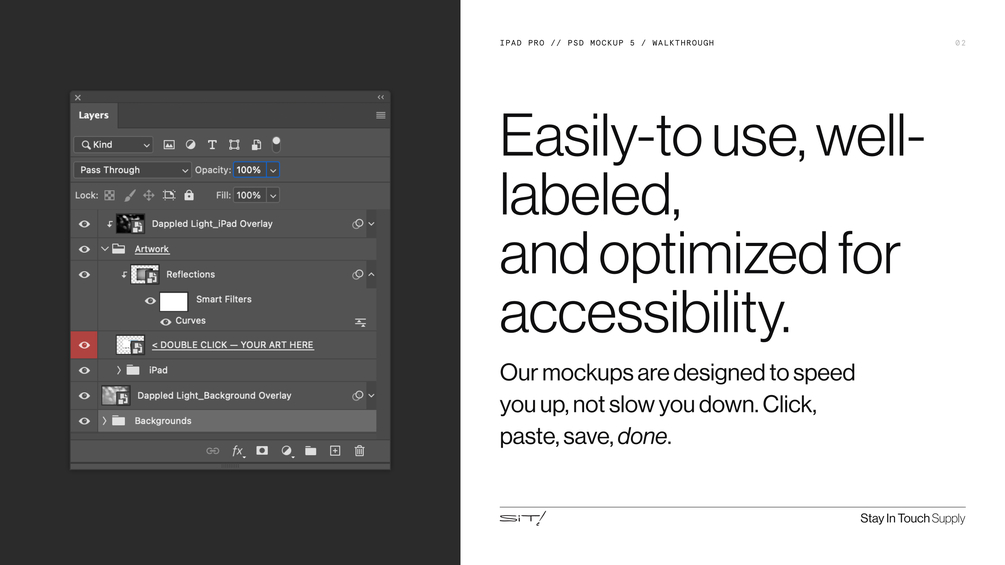Lock all padlock icon
This screenshot has width=1005, height=565.
(x=189, y=195)
